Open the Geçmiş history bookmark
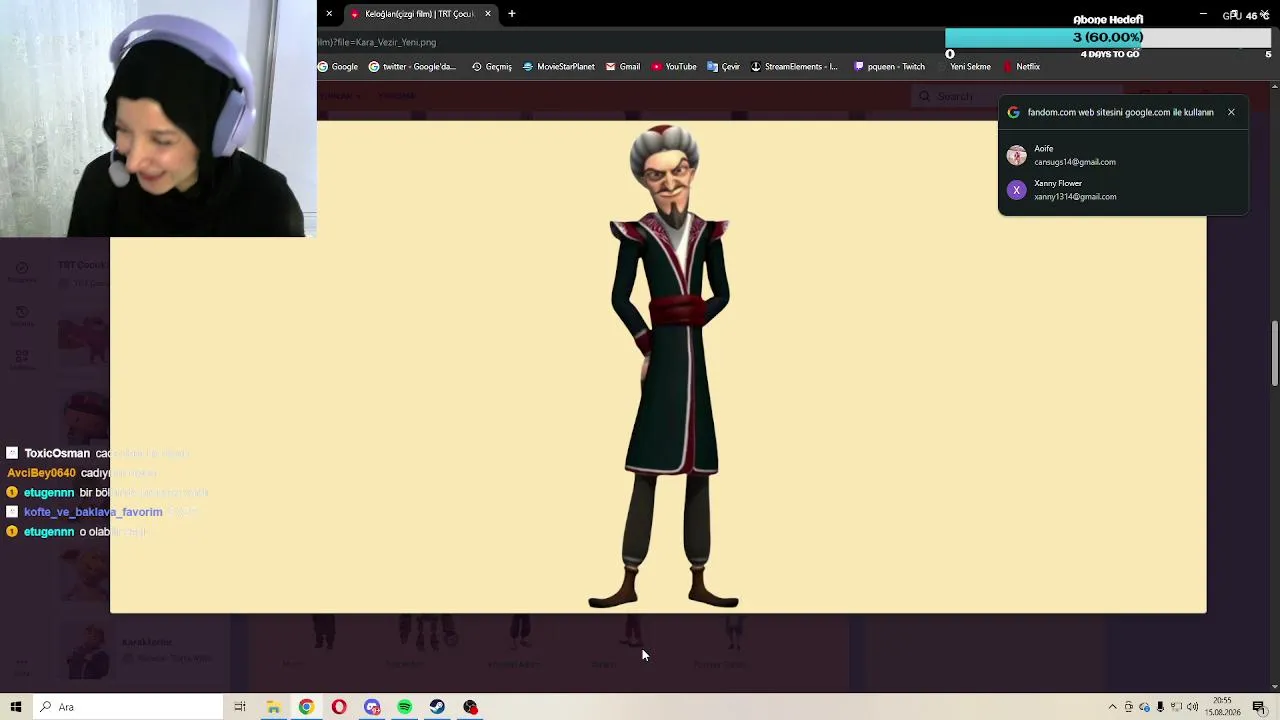Image resolution: width=1280 pixels, height=720 pixels. [x=491, y=67]
